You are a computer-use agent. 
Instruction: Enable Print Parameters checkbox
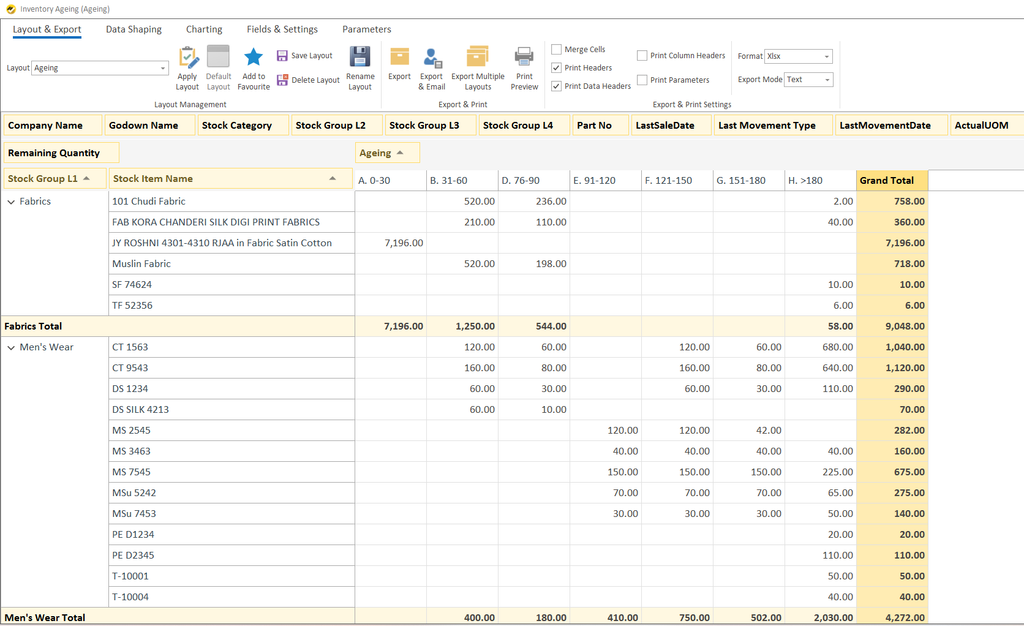click(642, 80)
